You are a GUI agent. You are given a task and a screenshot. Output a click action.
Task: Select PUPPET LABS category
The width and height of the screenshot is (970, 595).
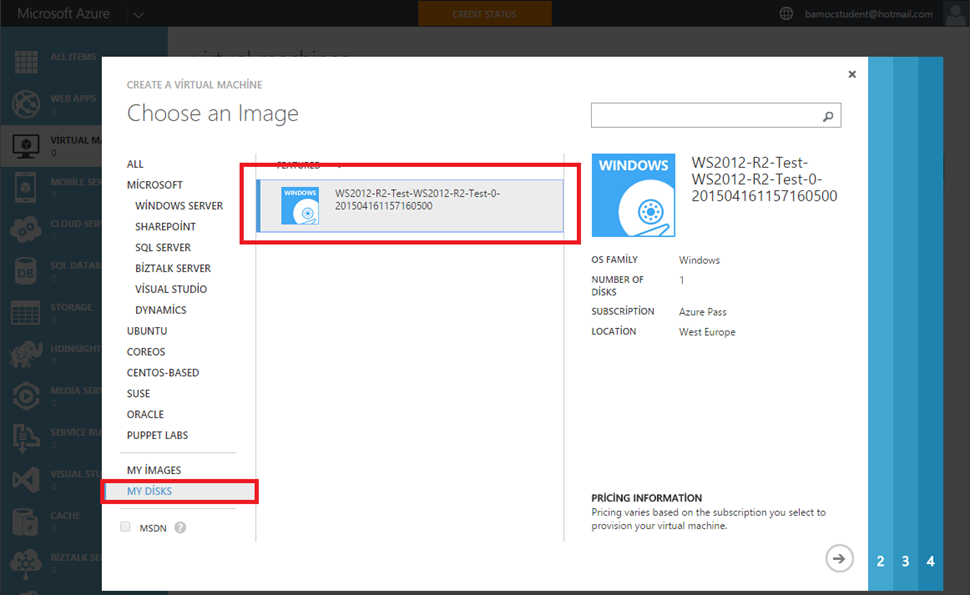point(157,435)
